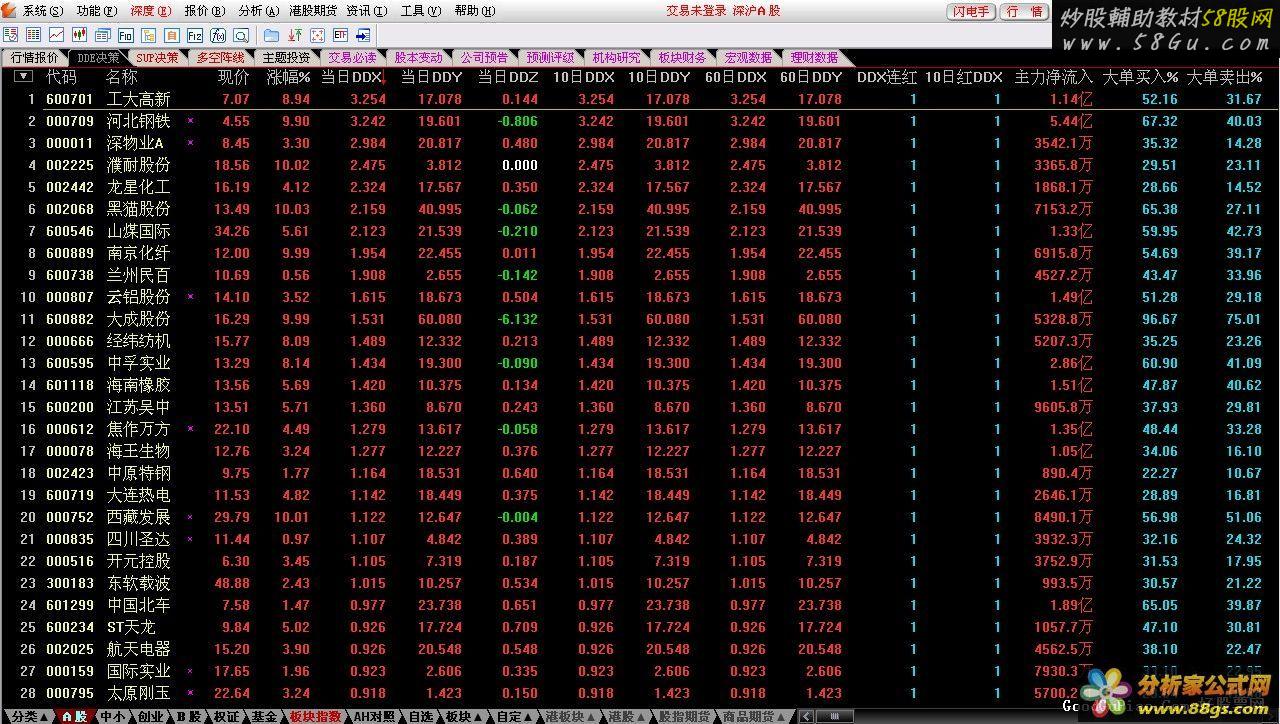Open the table header dropdown arrow box
Screen dimensions: 1280x724
23,77
